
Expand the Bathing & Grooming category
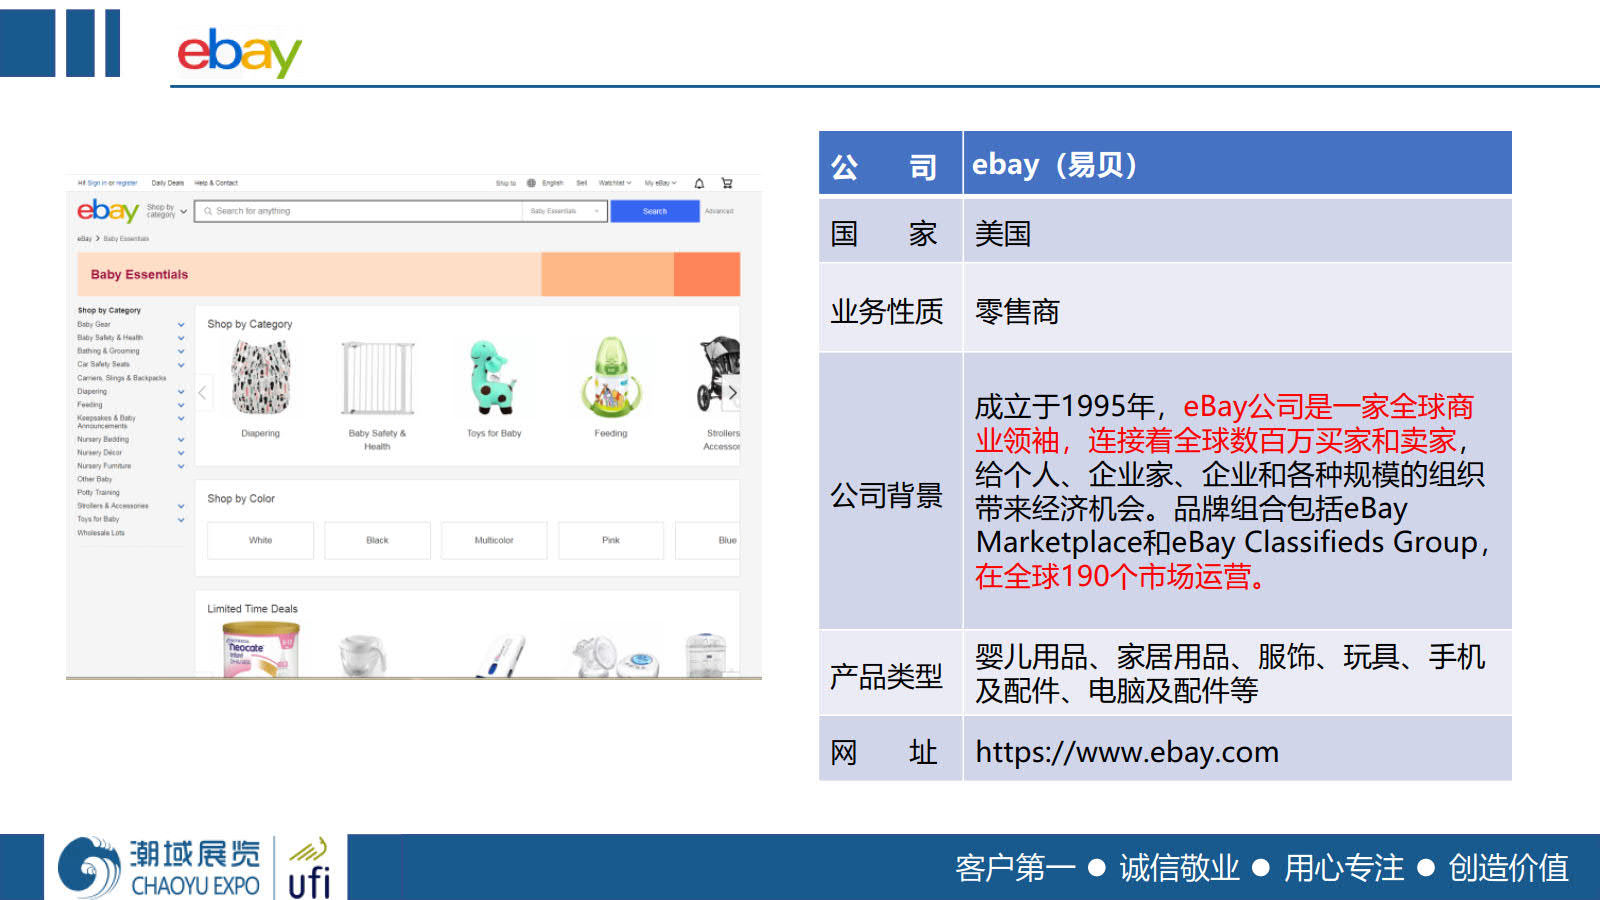click(181, 351)
